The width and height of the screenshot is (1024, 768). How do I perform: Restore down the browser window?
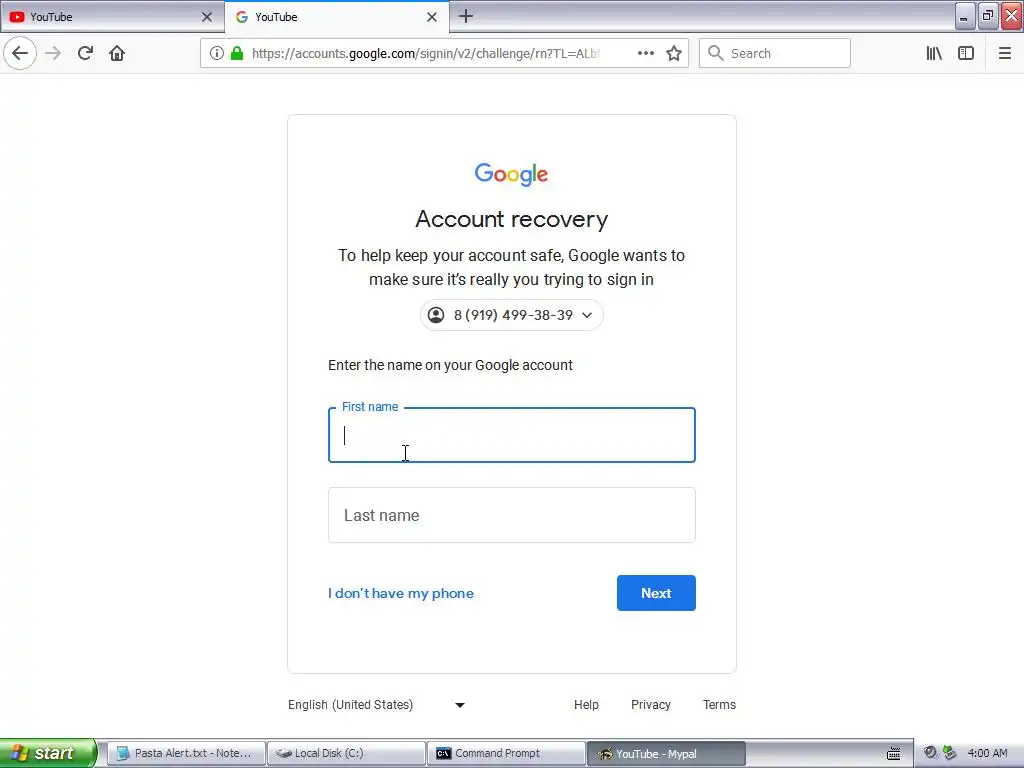(x=987, y=16)
